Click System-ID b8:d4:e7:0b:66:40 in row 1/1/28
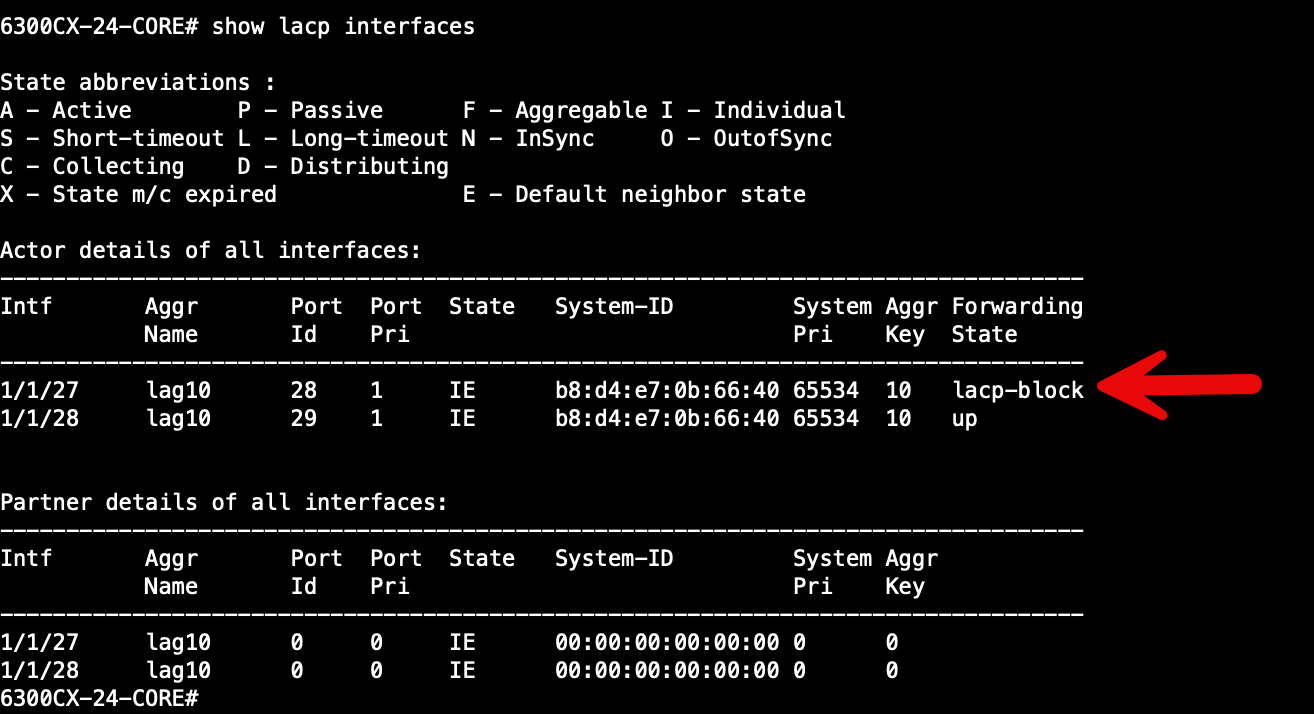Screen dimensions: 1314x714 (x=667, y=418)
